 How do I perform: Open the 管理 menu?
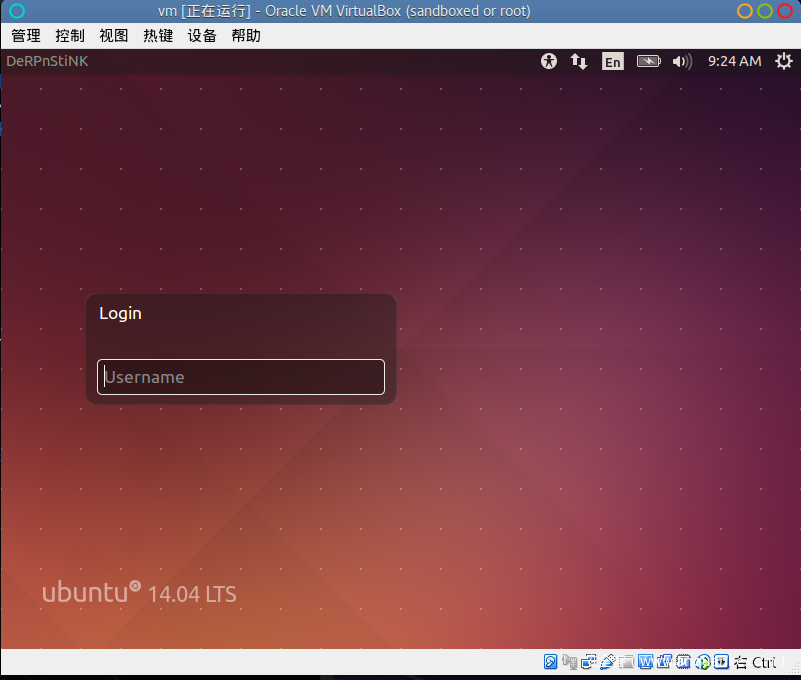[26, 36]
